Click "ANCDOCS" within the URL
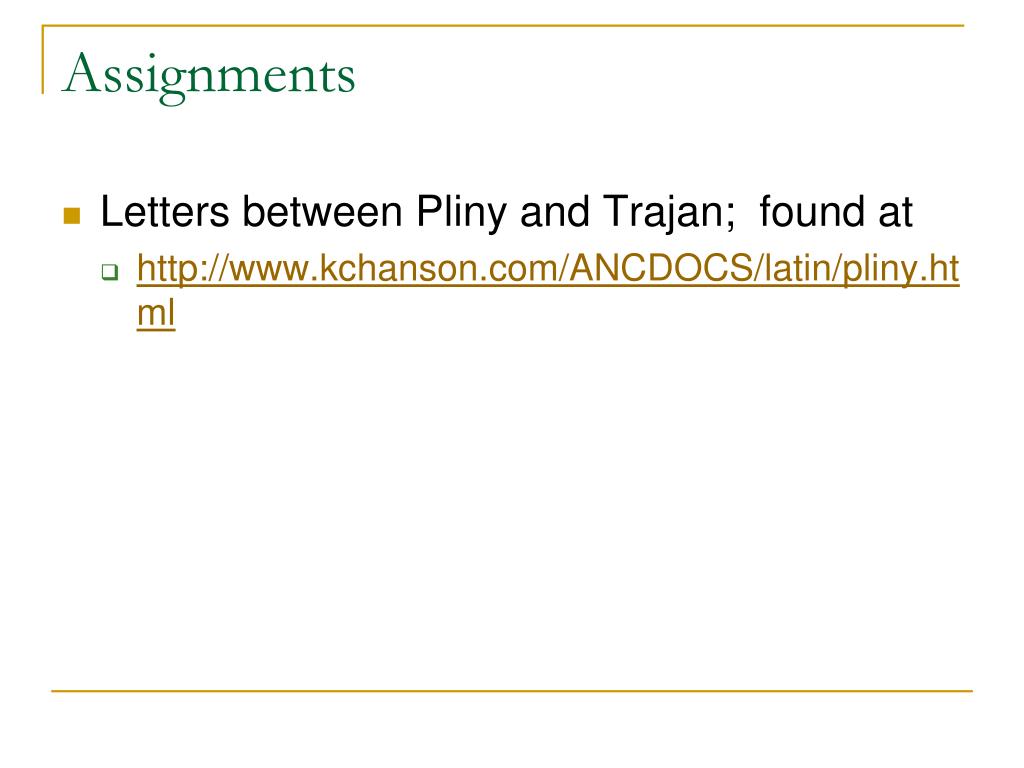 tap(662, 268)
